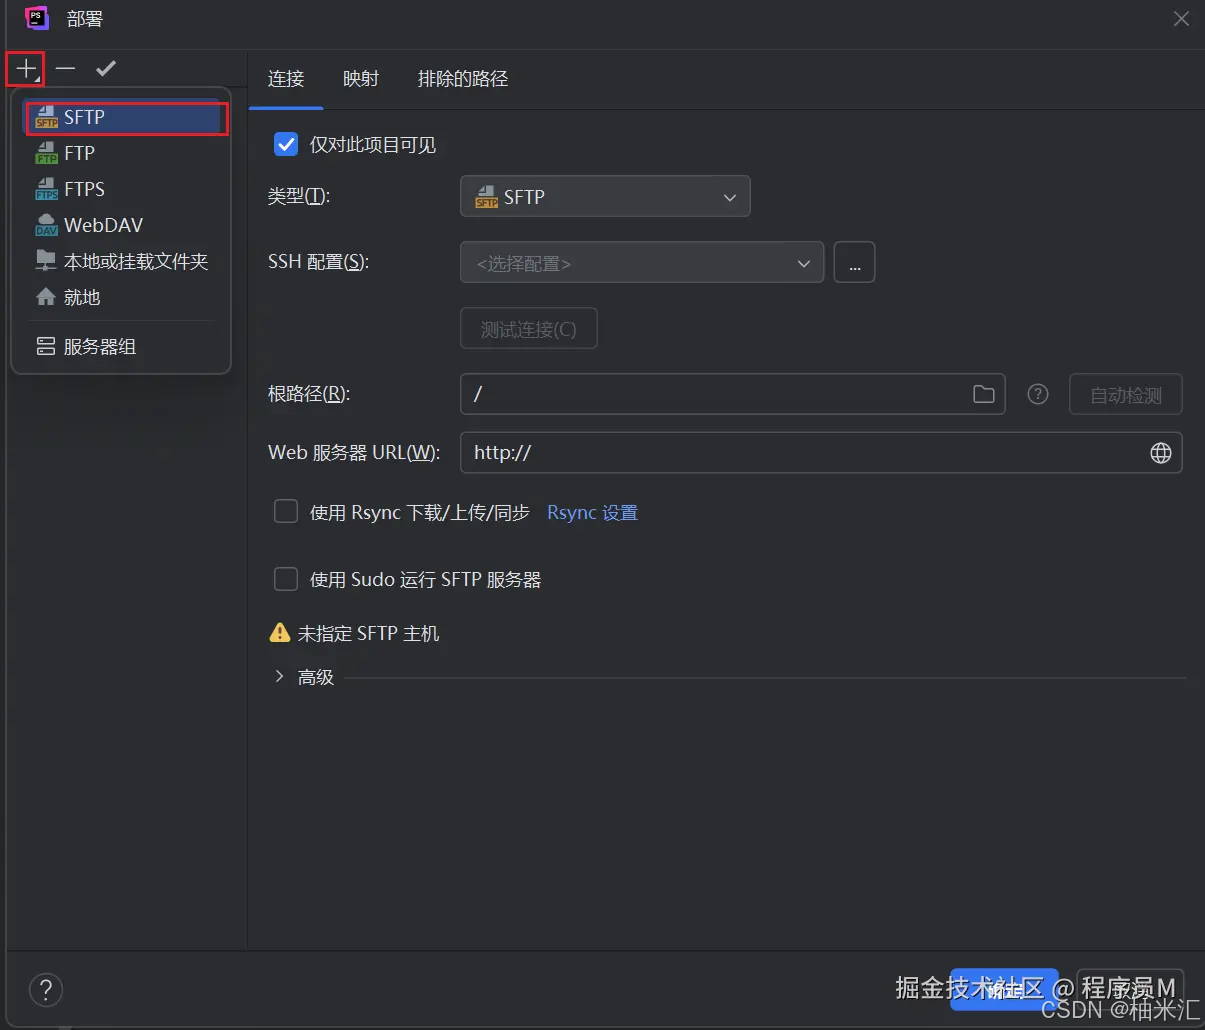Image resolution: width=1205 pixels, height=1030 pixels.
Task: Click the 测试连接 button
Action: [x=529, y=329]
